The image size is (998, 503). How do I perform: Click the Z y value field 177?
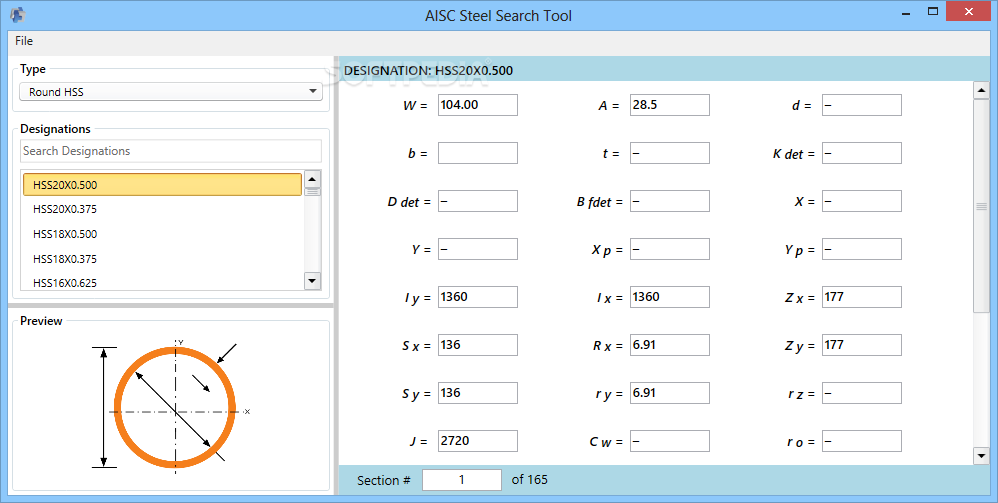click(x=862, y=345)
